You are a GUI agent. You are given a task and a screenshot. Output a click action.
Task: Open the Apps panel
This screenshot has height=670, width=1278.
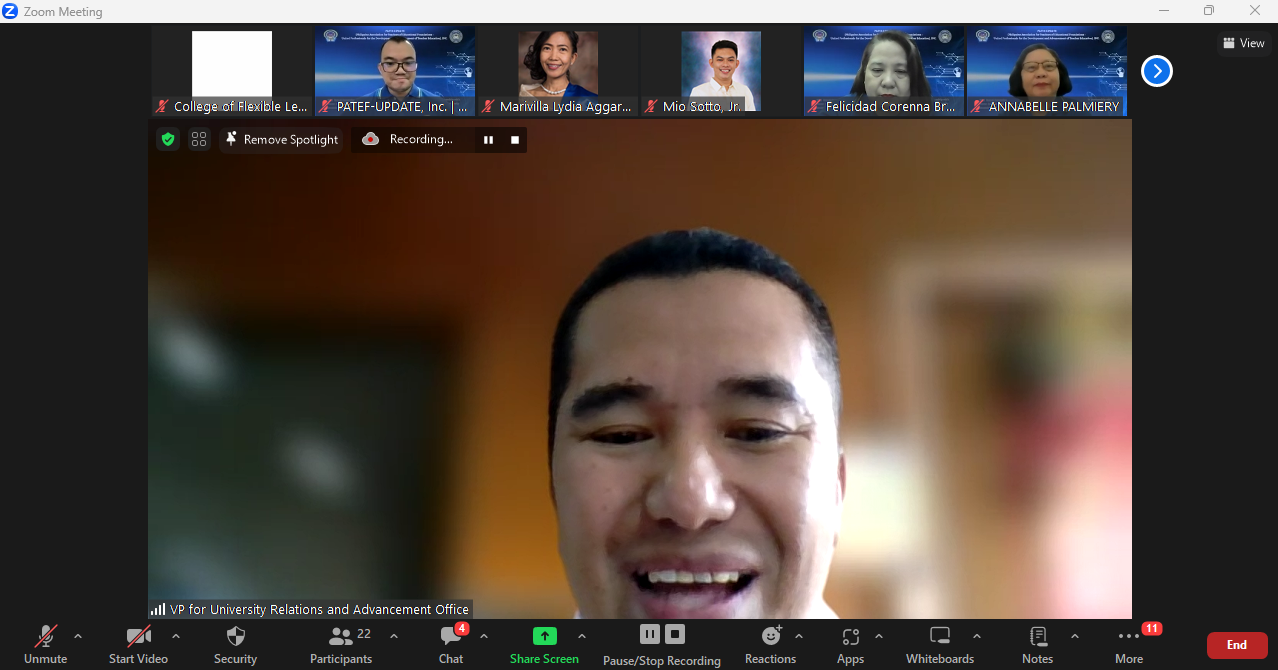point(850,644)
